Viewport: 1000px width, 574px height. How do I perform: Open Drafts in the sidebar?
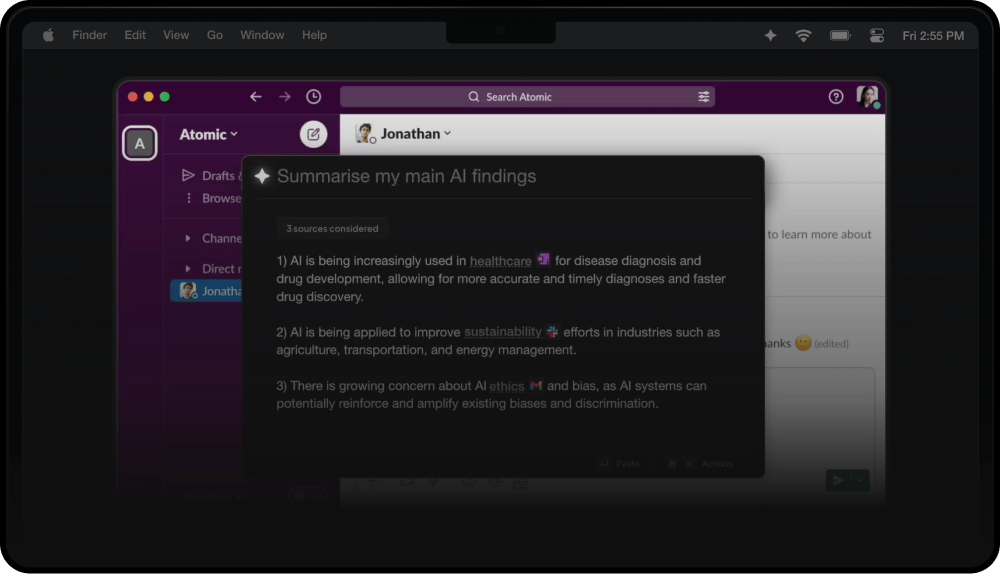click(212, 175)
